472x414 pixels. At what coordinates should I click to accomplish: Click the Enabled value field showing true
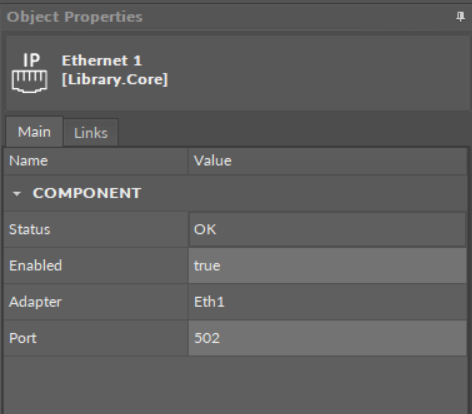tap(327, 266)
